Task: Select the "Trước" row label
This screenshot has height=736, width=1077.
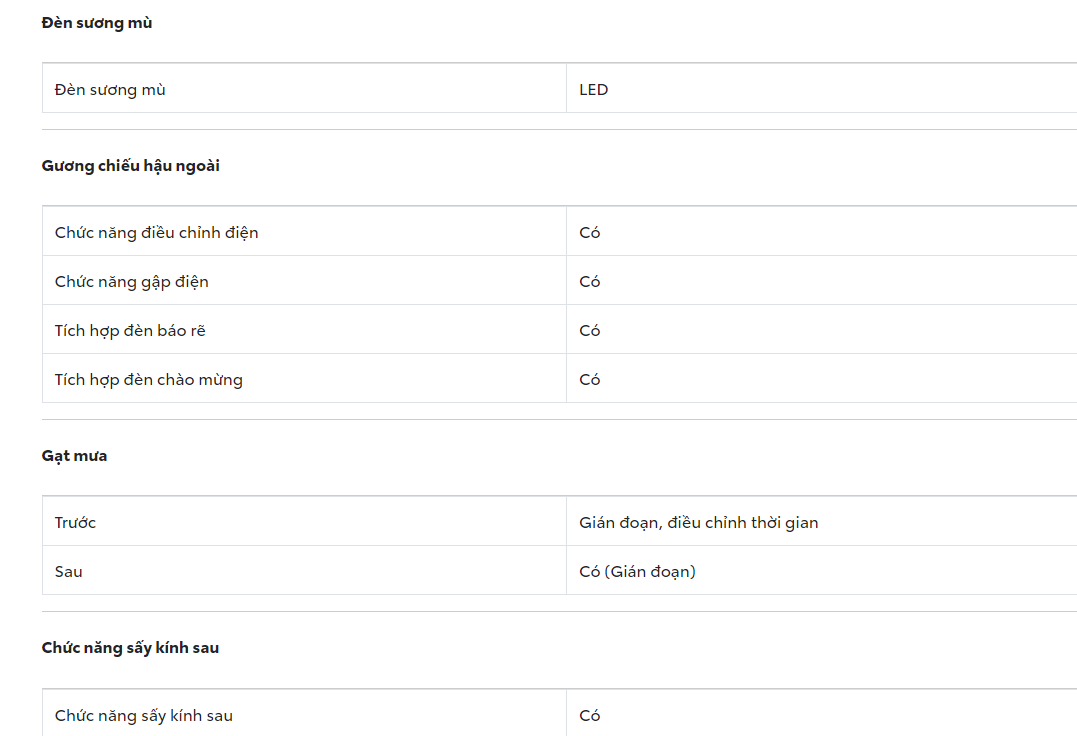Action: point(76,523)
